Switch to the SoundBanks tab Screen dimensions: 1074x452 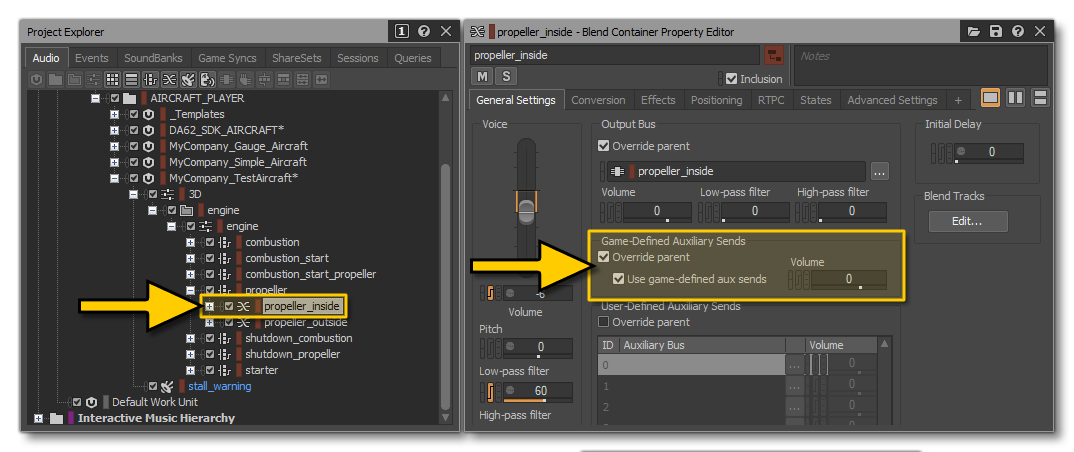point(154,58)
